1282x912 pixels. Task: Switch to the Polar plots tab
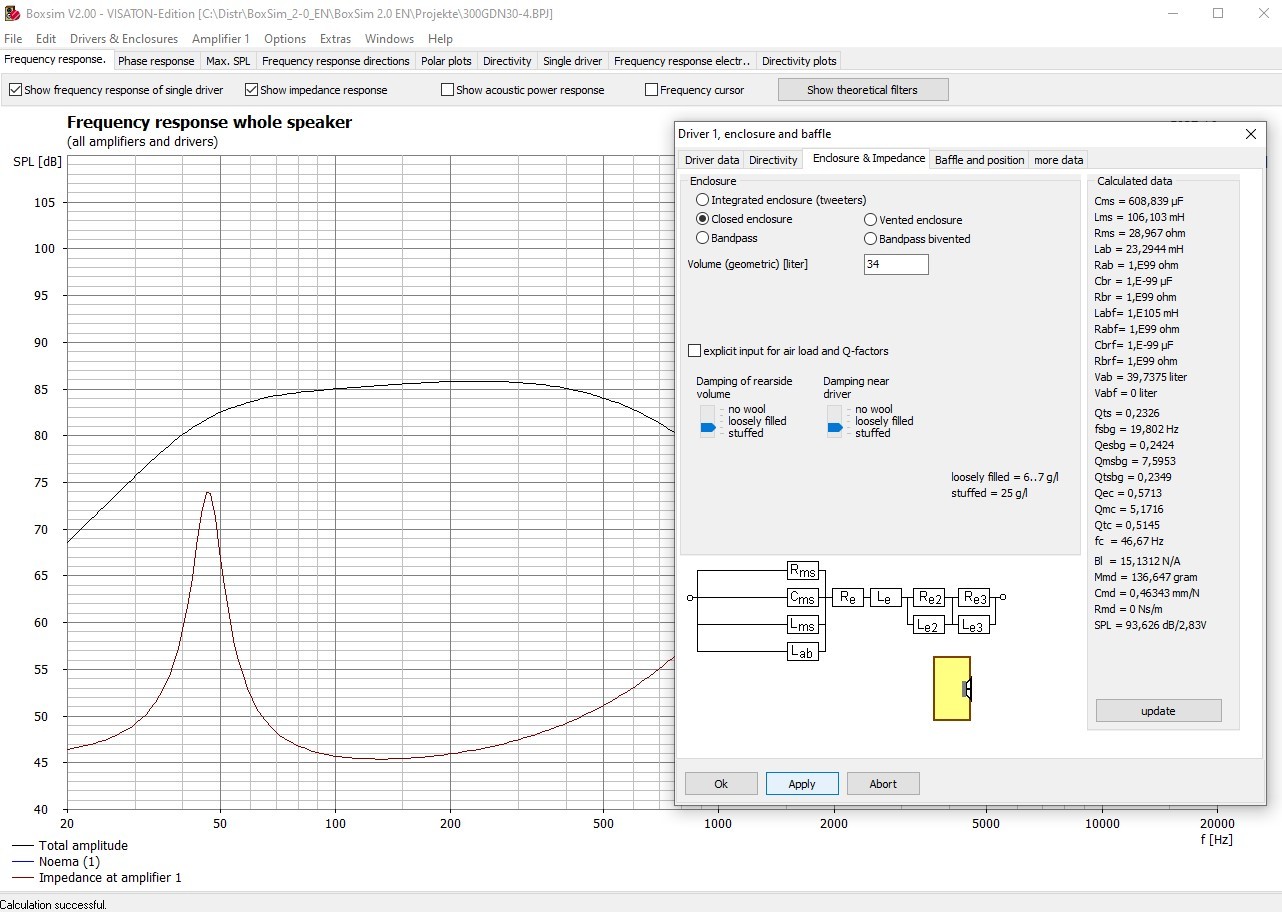[x=446, y=61]
